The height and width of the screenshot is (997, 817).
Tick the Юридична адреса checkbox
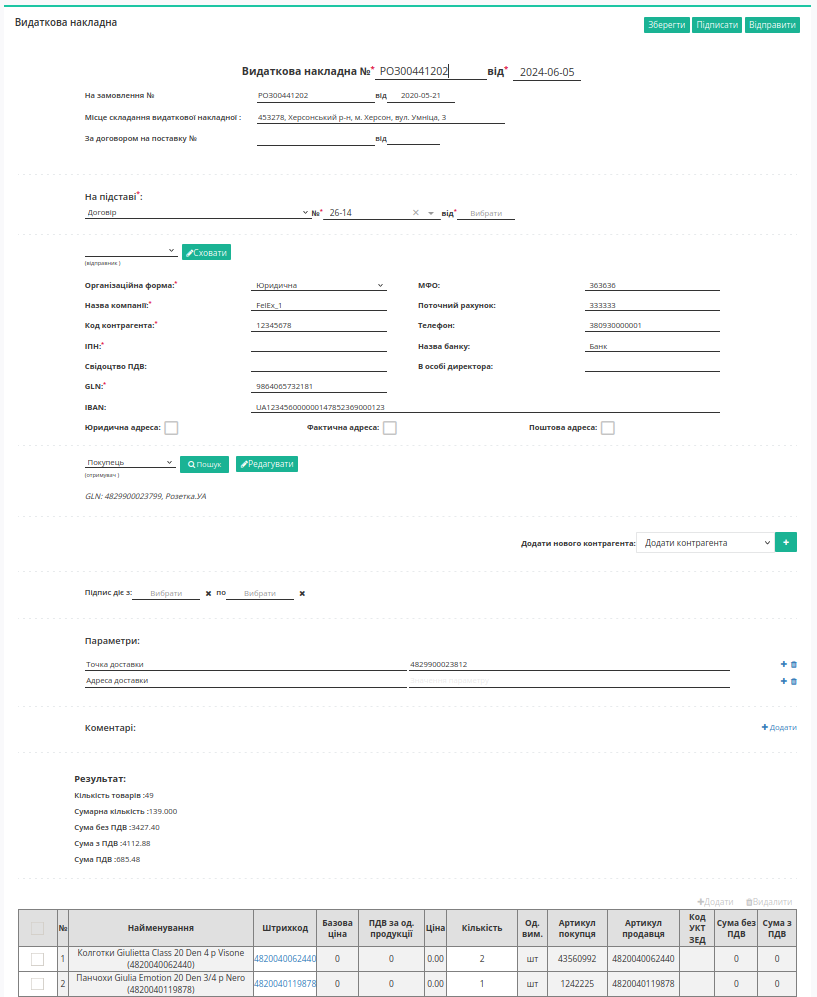click(171, 428)
